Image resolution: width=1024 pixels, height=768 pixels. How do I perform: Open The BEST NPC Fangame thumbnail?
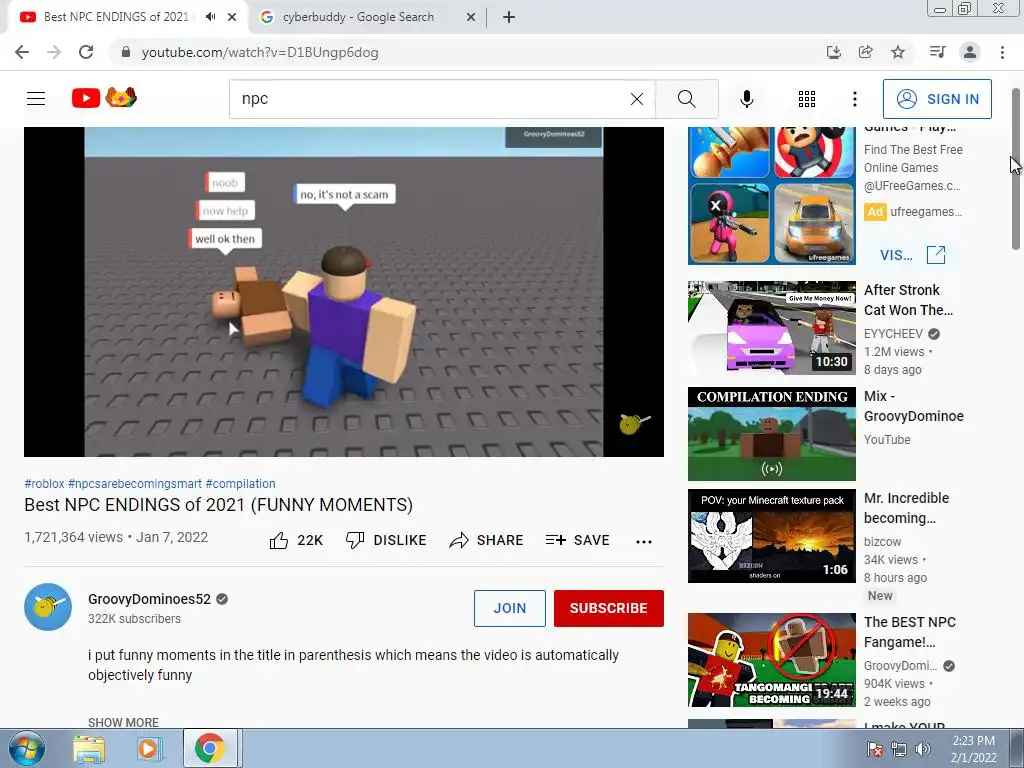click(x=771, y=660)
